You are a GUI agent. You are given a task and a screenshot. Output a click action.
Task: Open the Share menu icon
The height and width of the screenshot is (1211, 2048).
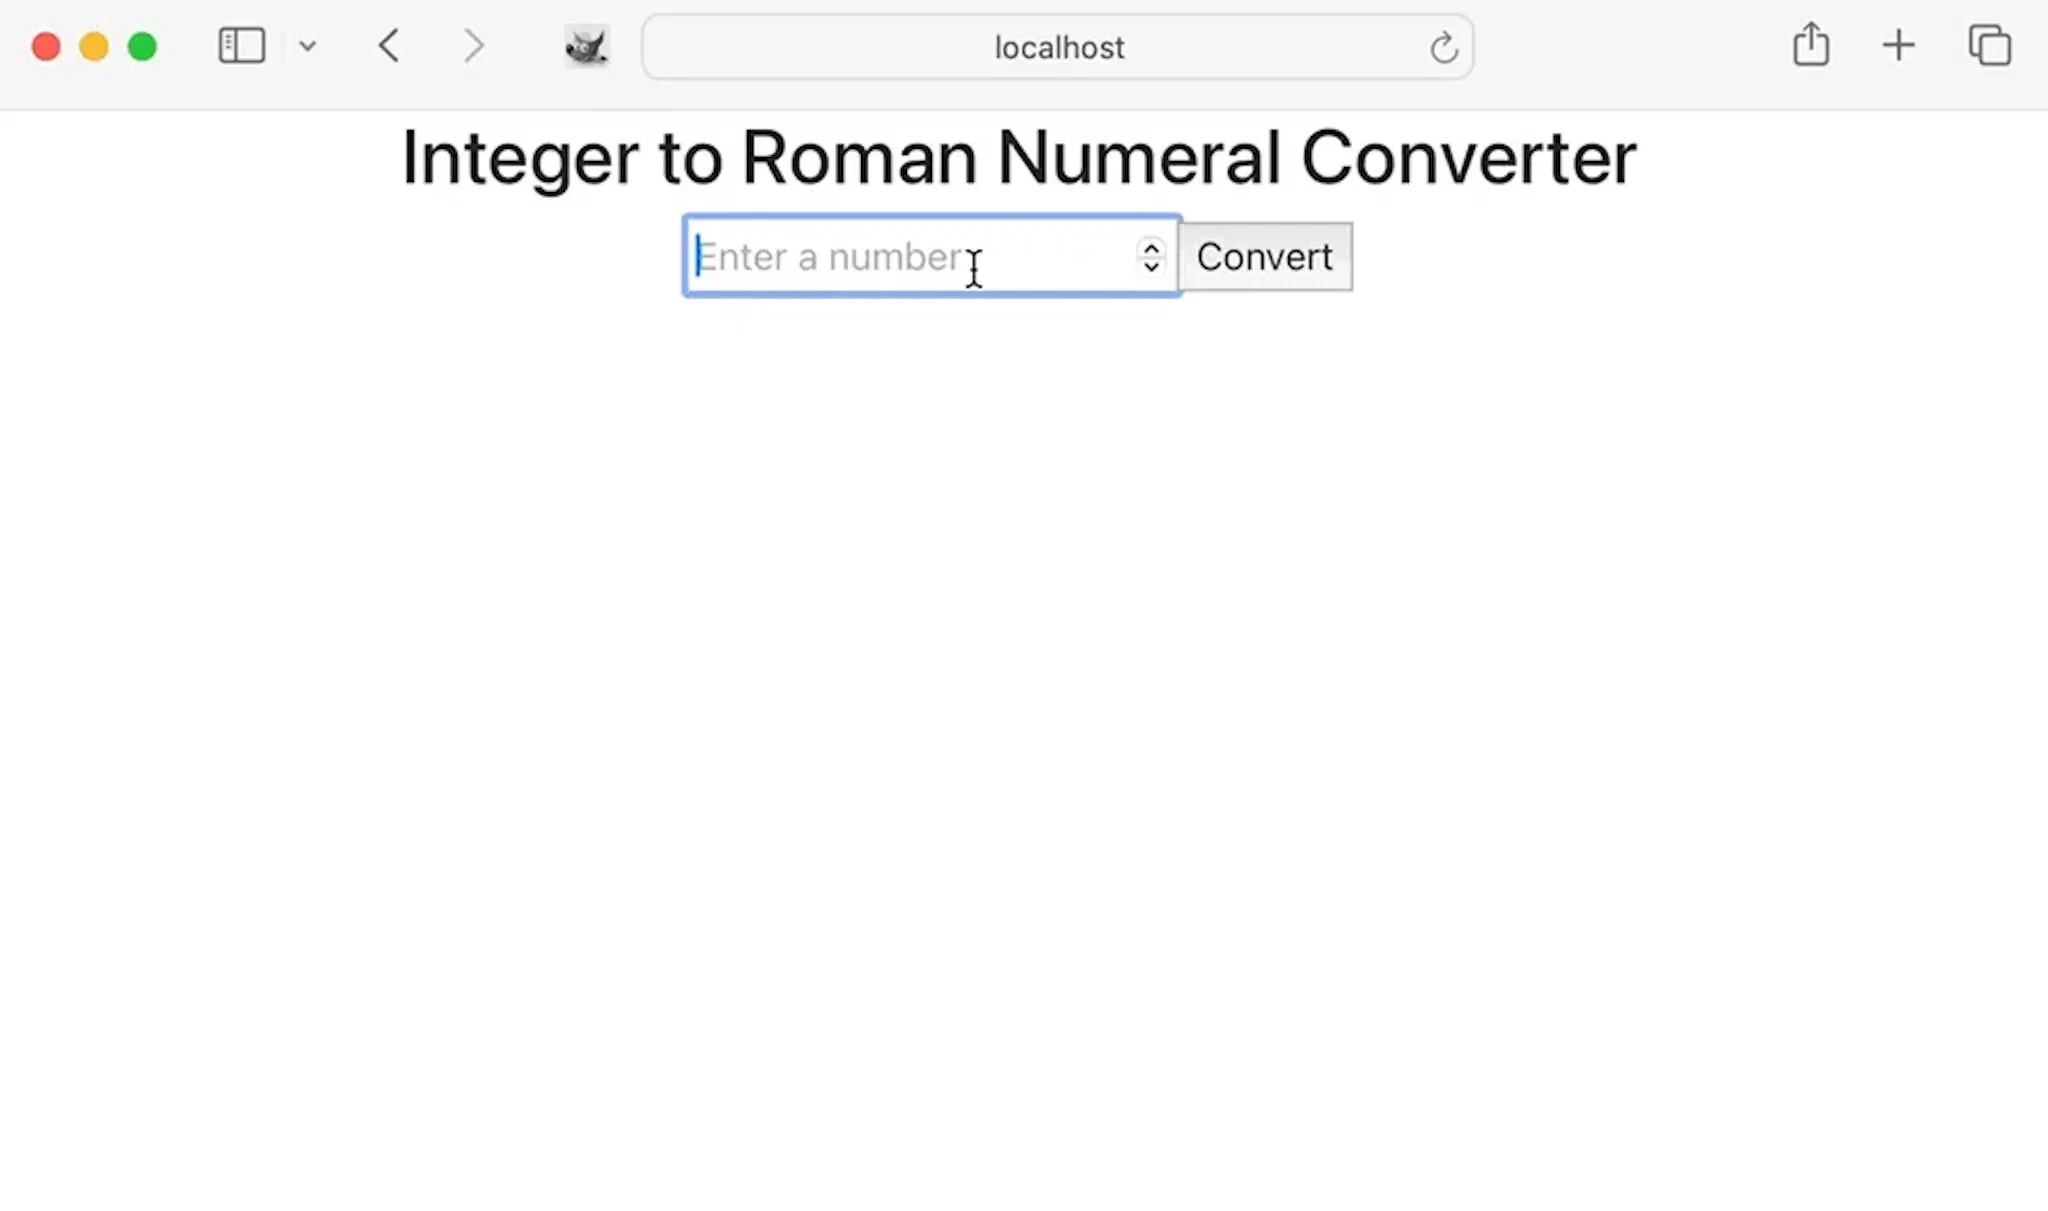[1811, 46]
